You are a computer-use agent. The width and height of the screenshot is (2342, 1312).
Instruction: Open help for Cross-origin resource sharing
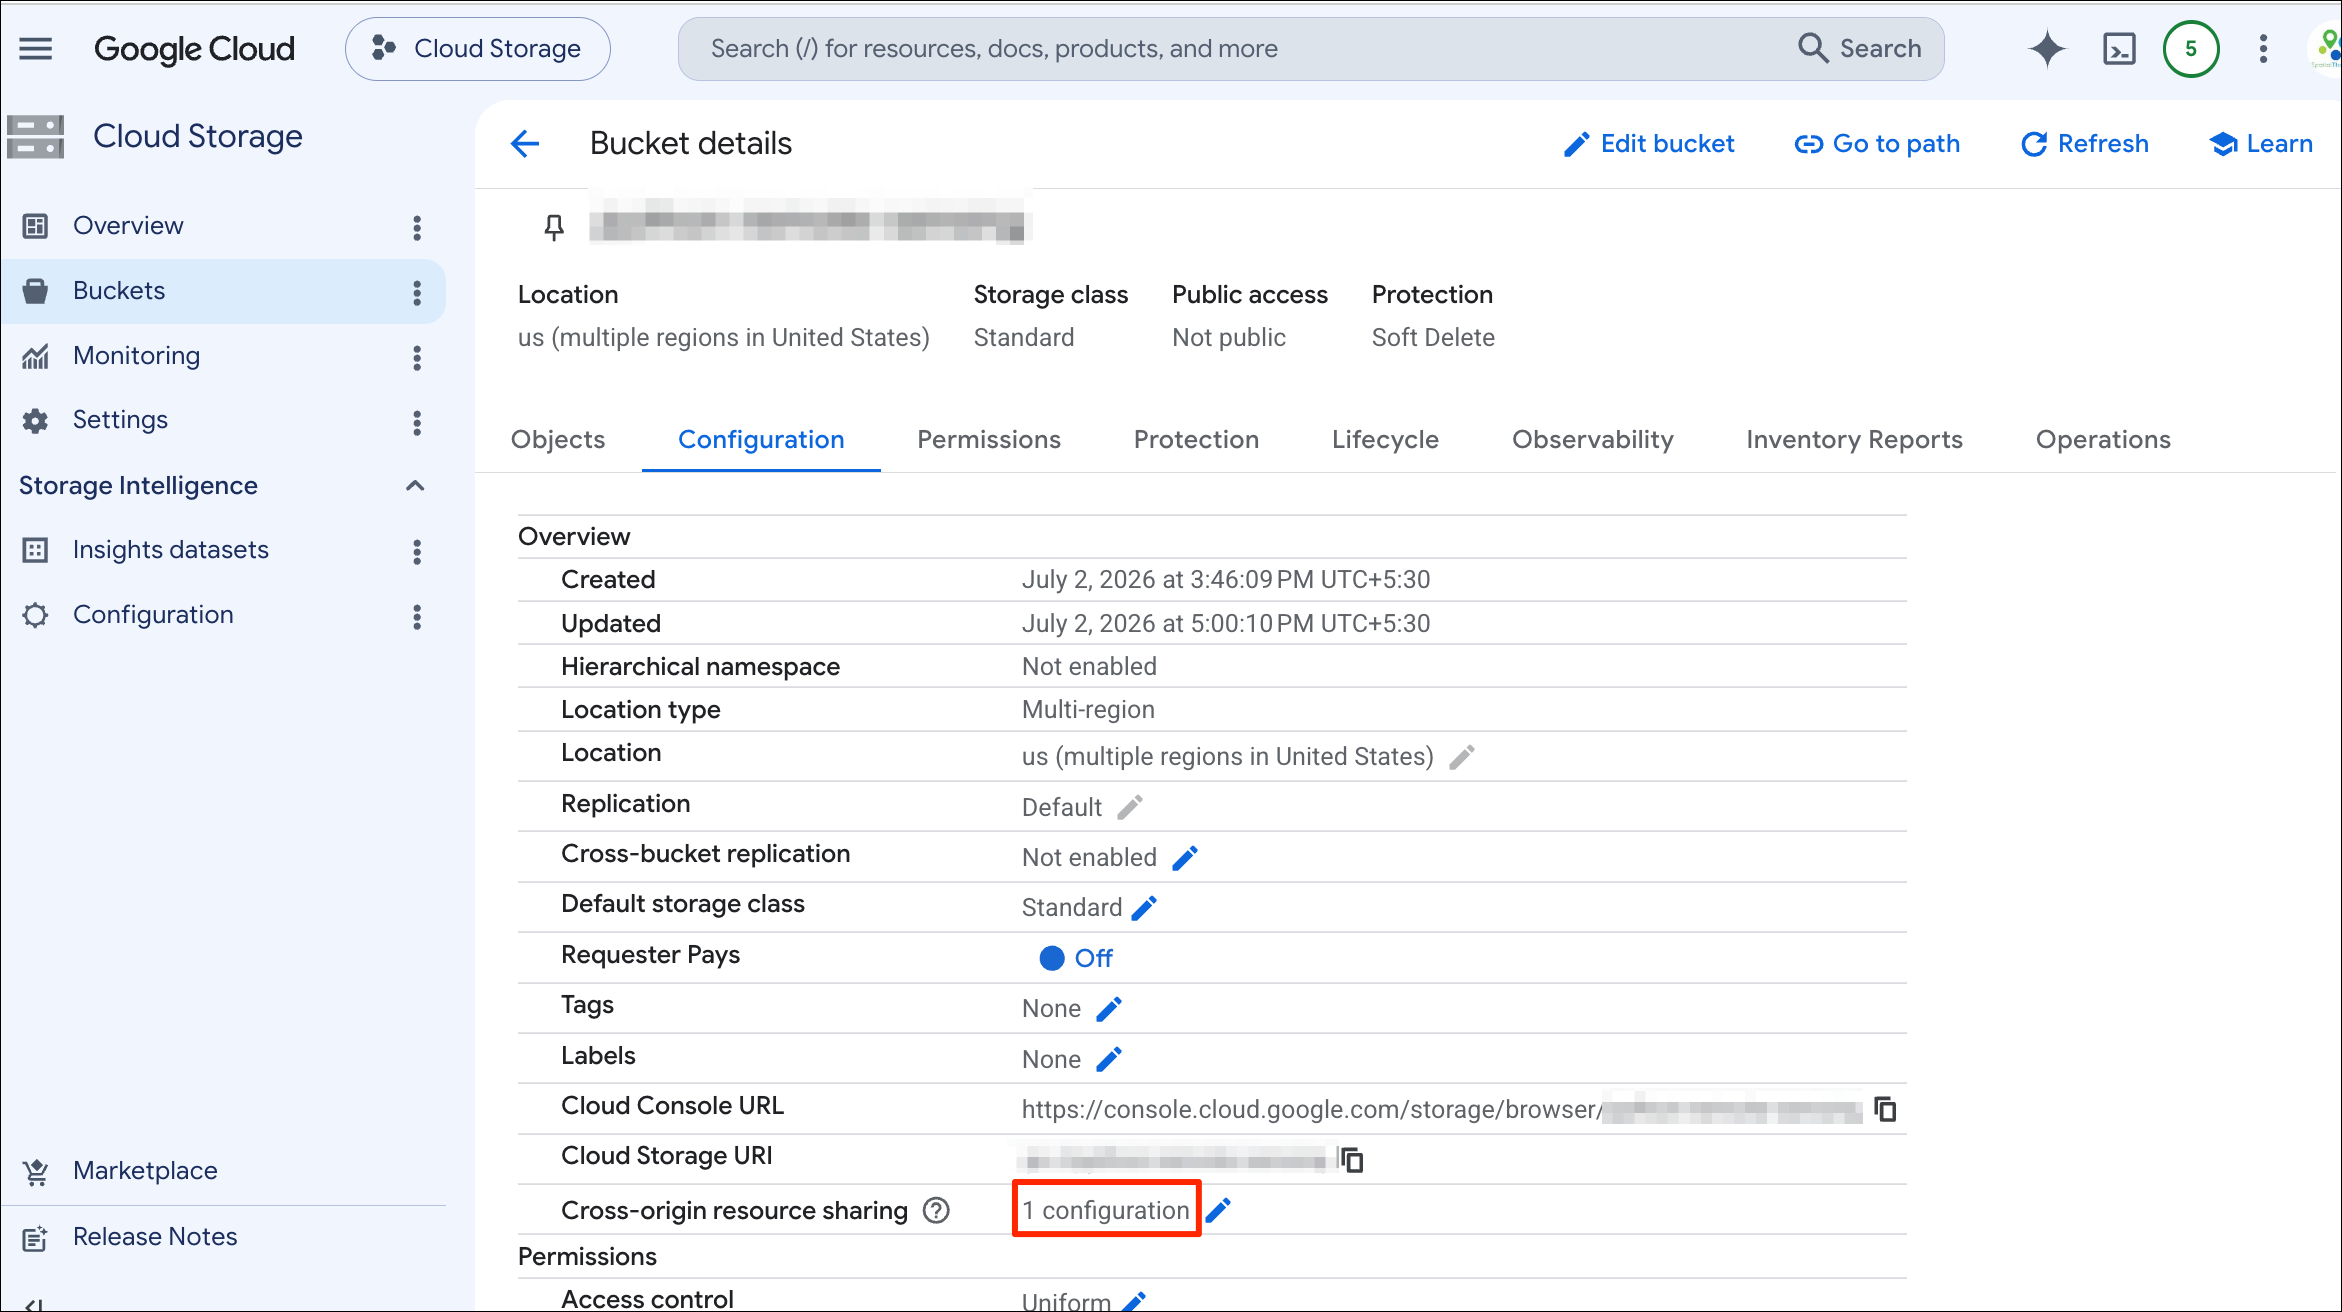click(x=936, y=1210)
